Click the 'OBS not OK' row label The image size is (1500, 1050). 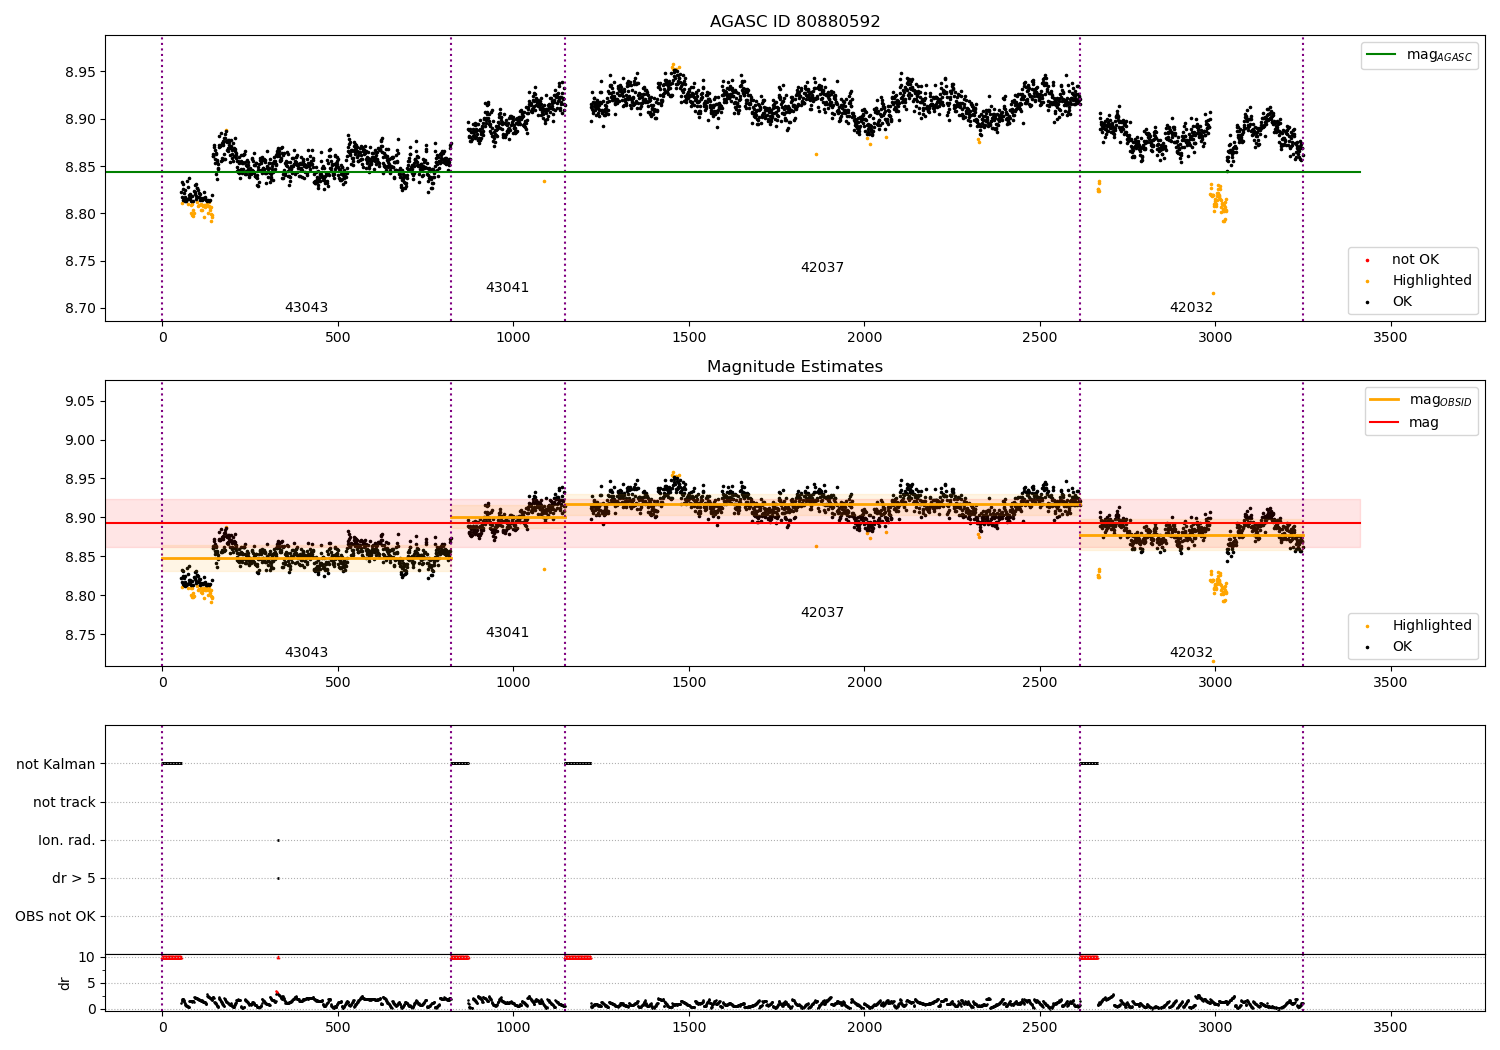tap(56, 916)
